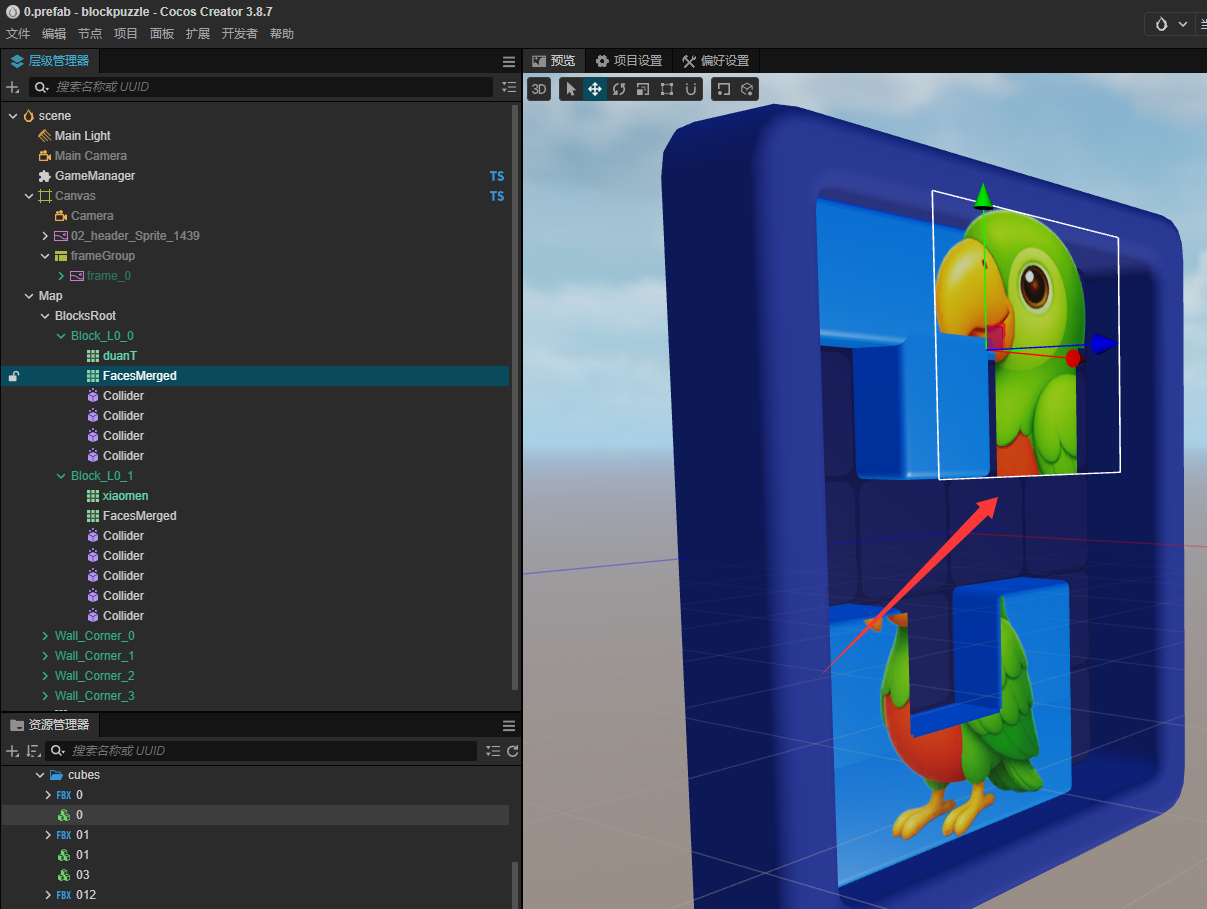This screenshot has height=909, width=1207.
Task: Collapse the Canvas node
Action: (29, 196)
